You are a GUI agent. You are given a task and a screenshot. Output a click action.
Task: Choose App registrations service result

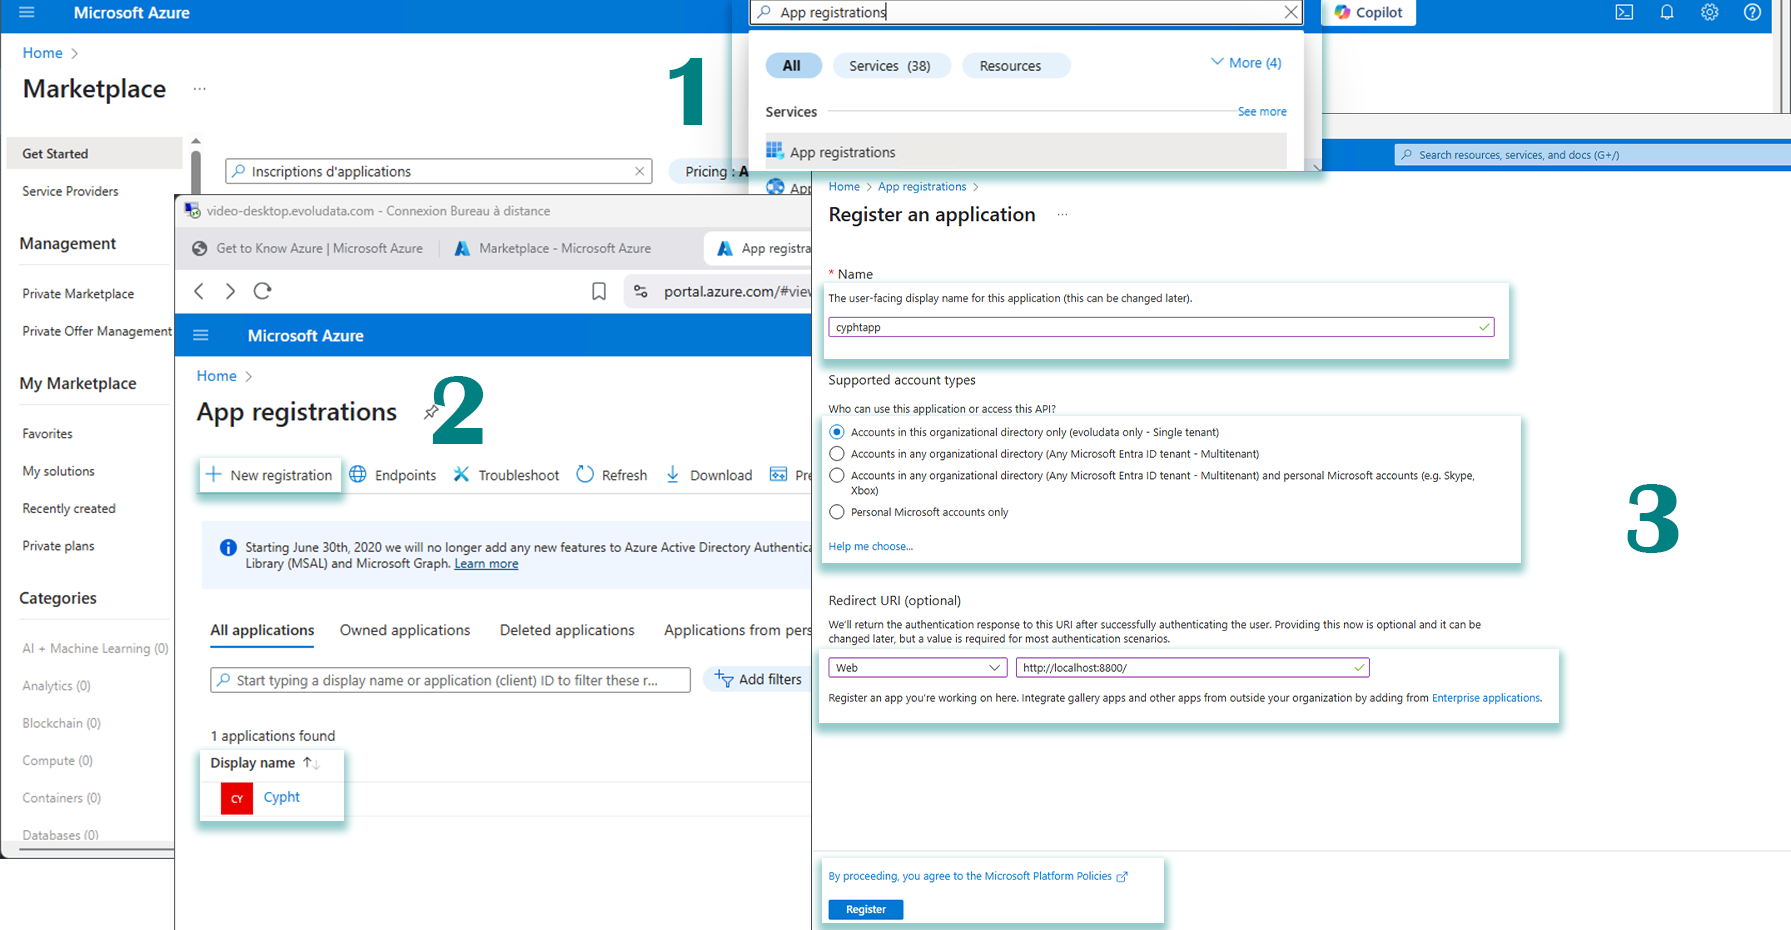coord(1025,152)
